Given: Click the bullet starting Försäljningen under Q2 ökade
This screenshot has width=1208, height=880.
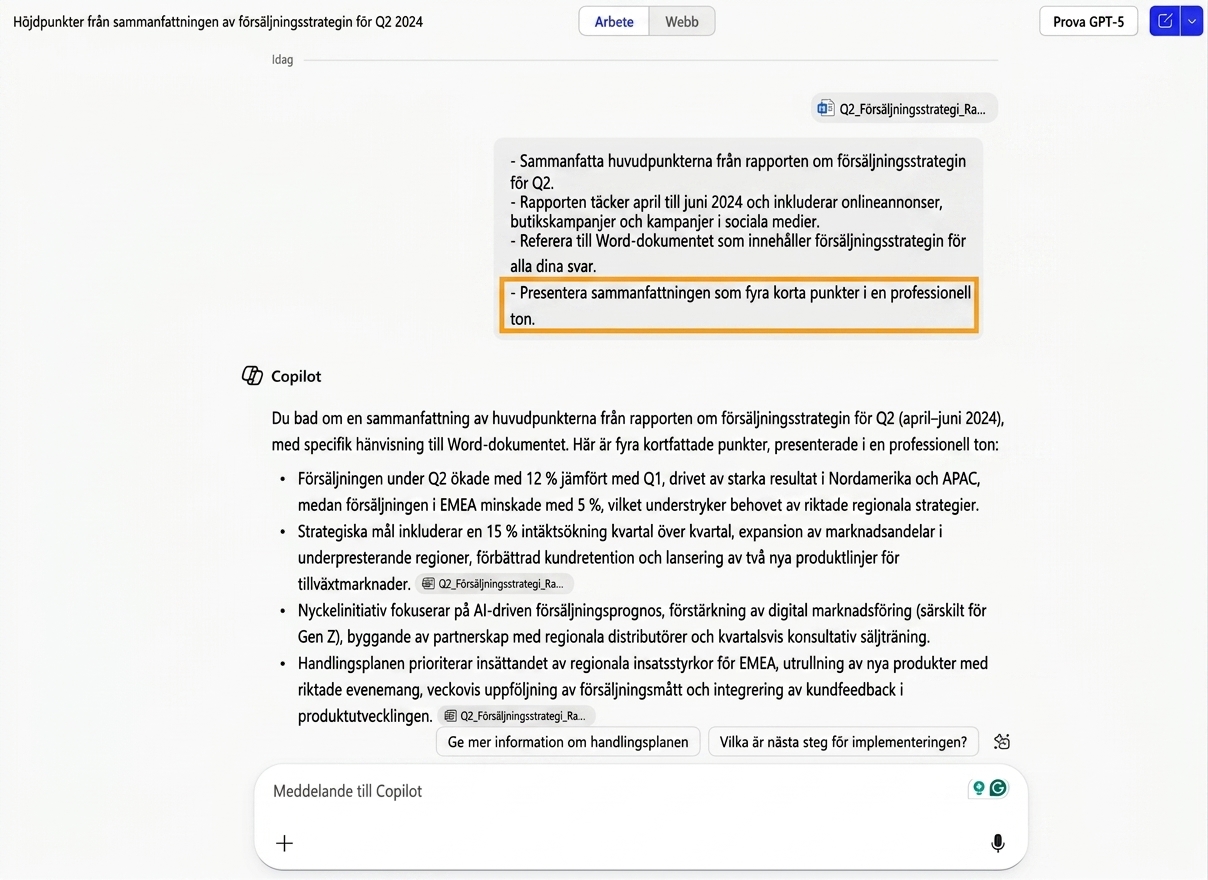Looking at the screenshot, I should click(638, 491).
